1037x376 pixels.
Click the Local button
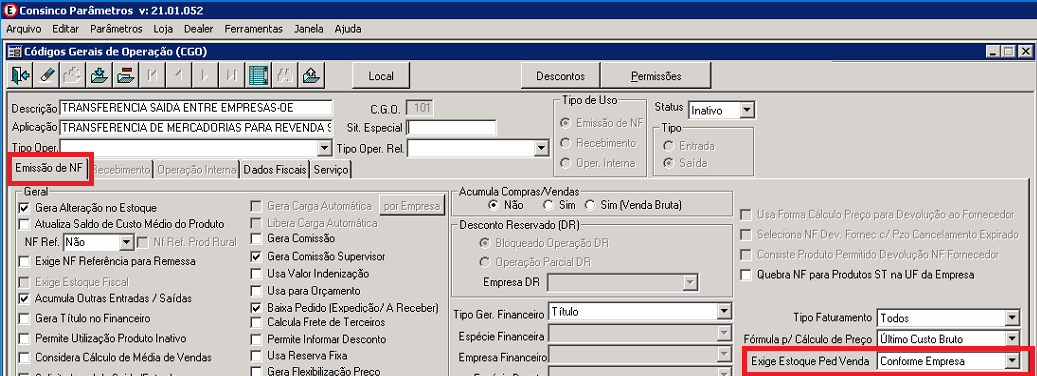[x=381, y=76]
